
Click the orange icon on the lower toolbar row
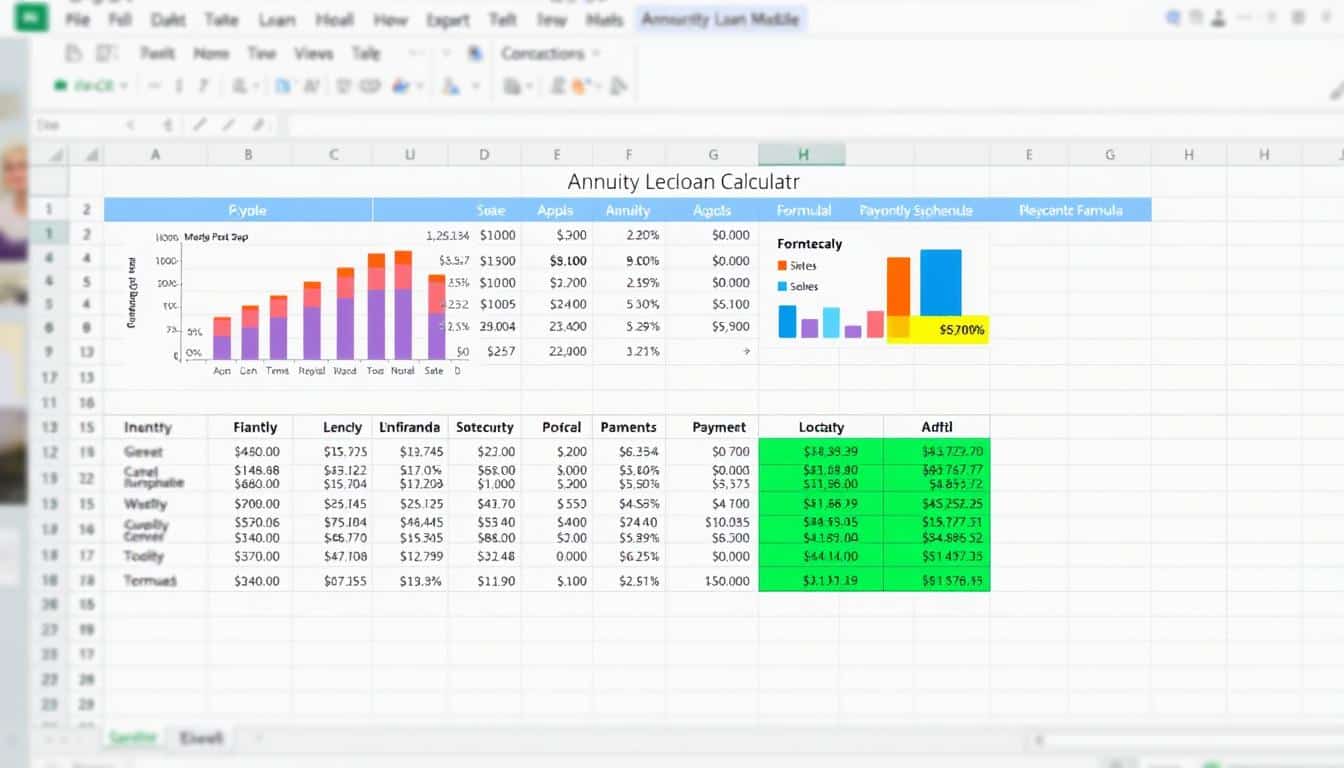580,87
